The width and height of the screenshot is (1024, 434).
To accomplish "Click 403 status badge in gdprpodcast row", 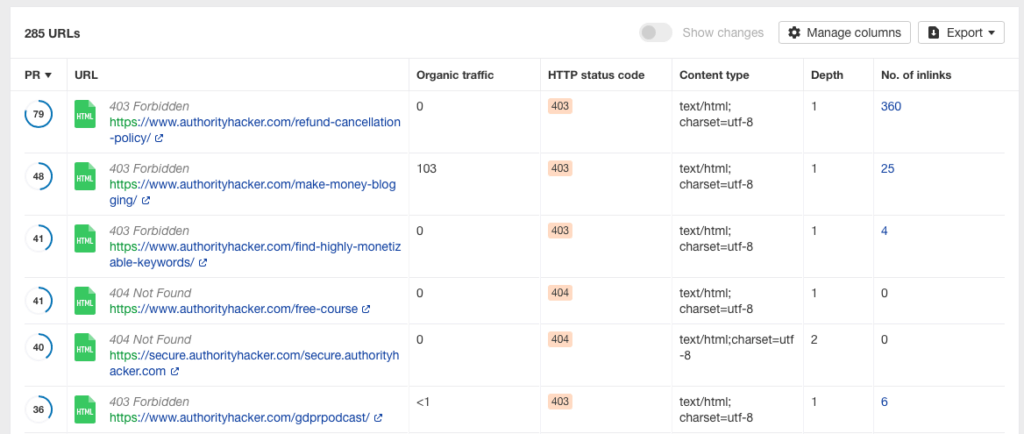I will [560, 401].
